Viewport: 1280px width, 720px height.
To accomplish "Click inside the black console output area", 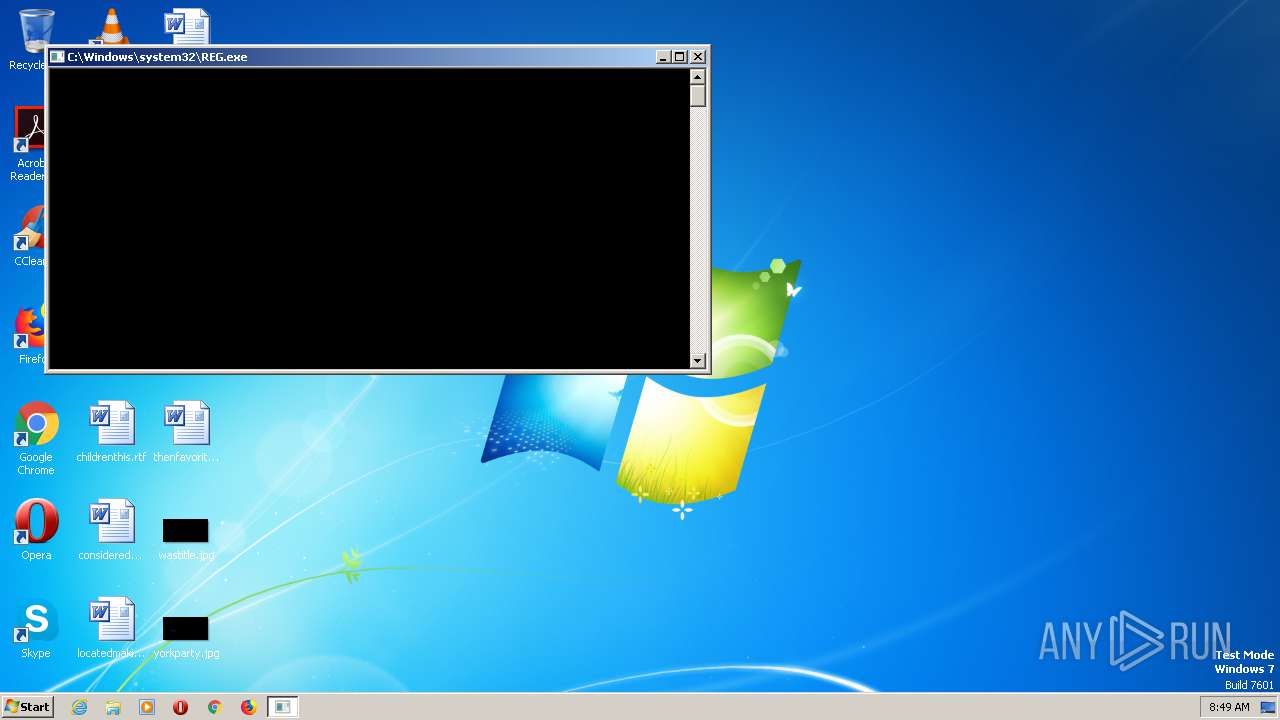I will tap(369, 218).
